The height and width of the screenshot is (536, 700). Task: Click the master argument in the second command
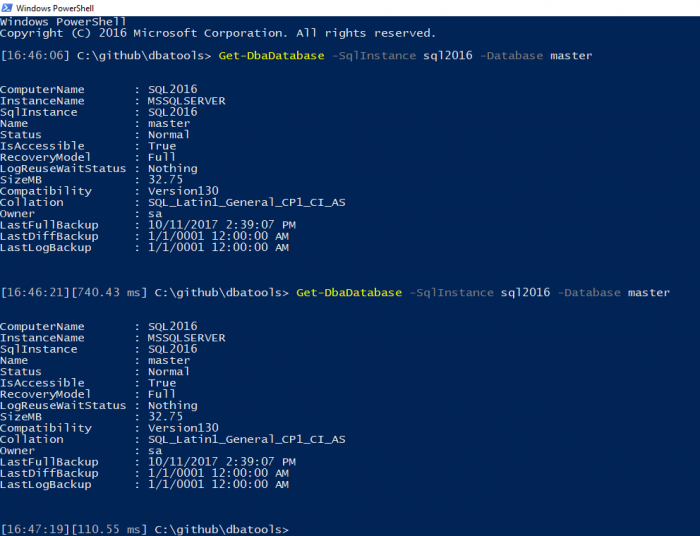click(648, 292)
